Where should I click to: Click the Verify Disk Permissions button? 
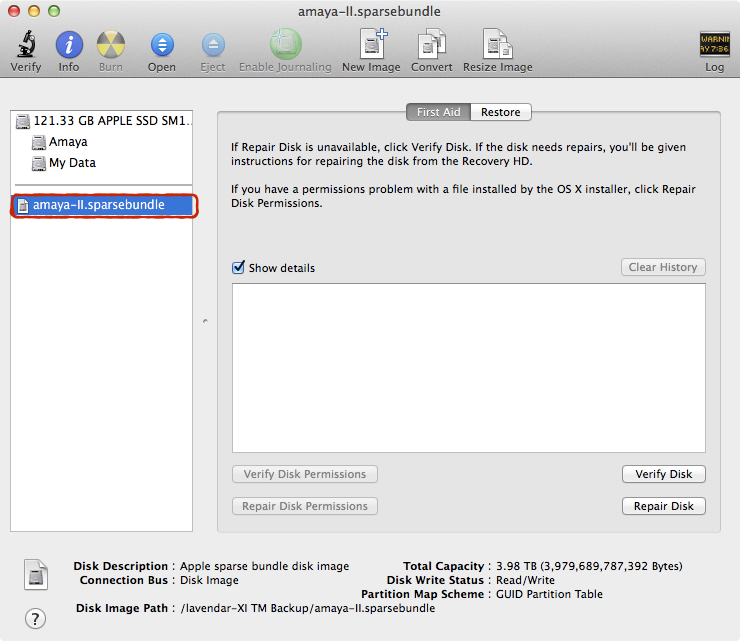[x=305, y=474]
